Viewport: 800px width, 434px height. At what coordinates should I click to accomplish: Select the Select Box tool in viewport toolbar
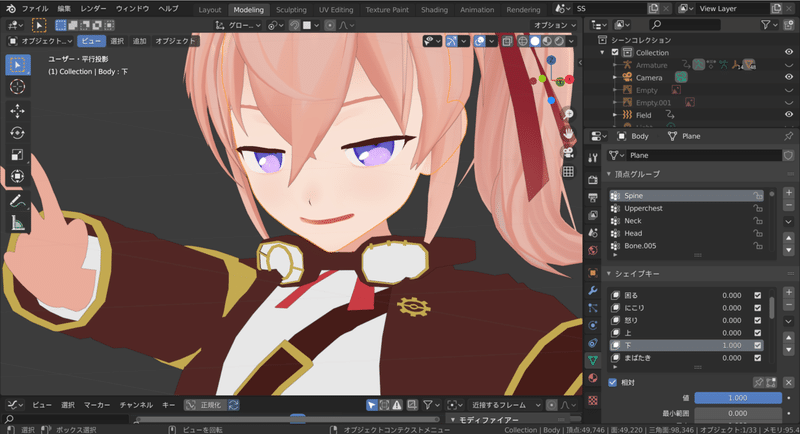pos(17,65)
